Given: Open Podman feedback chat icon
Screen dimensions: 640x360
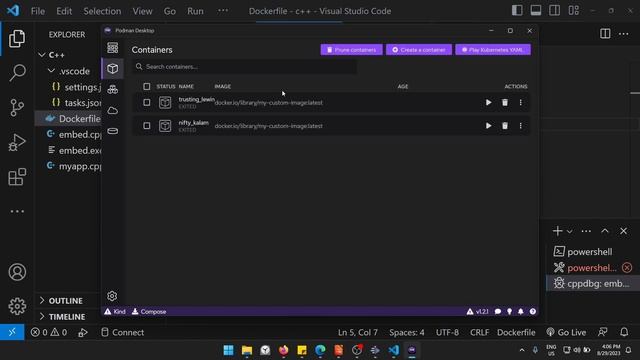Looking at the screenshot, I should click(x=498, y=311).
